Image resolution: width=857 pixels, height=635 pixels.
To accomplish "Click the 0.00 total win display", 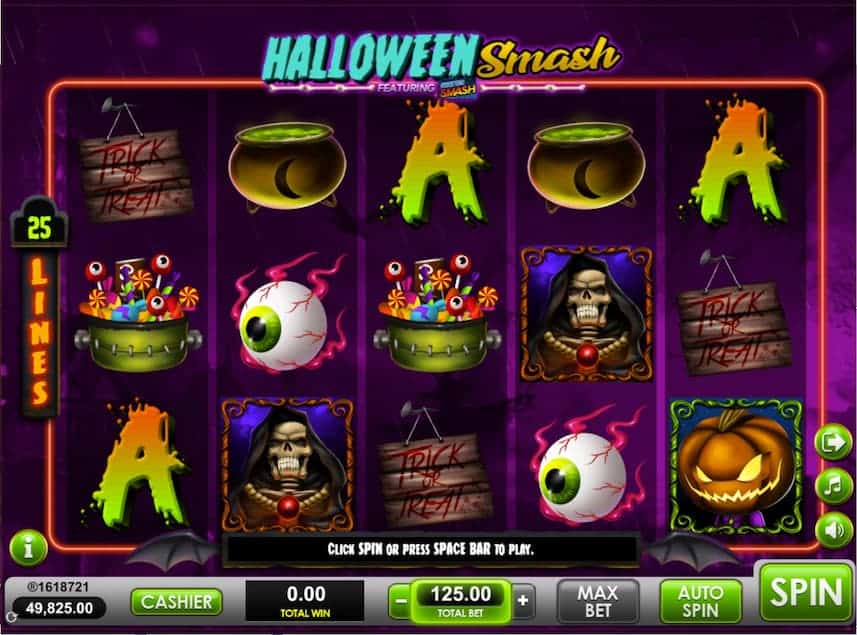I will point(305,601).
